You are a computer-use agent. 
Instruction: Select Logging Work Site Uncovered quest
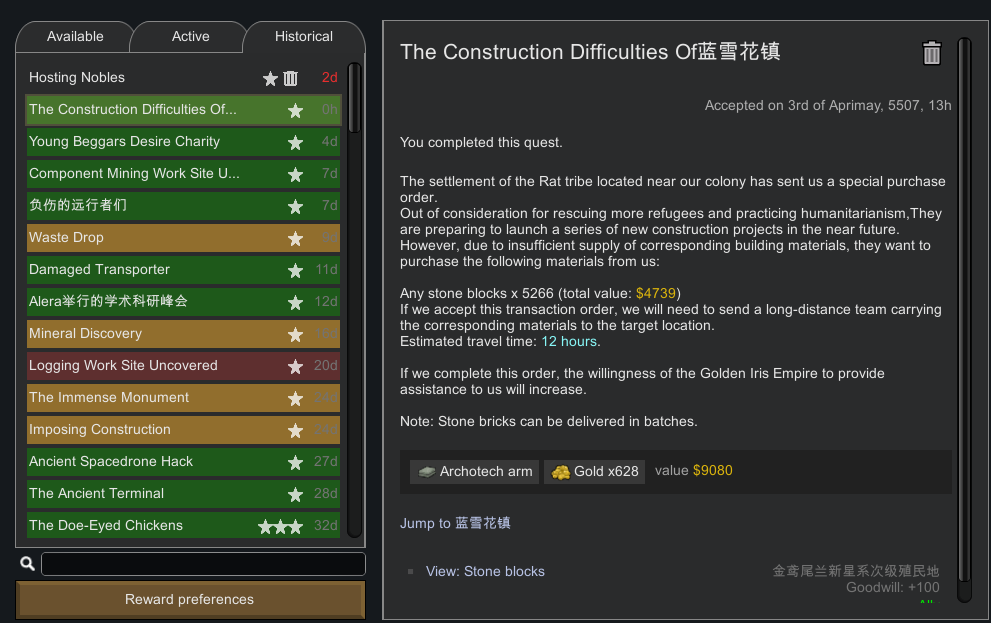click(183, 366)
